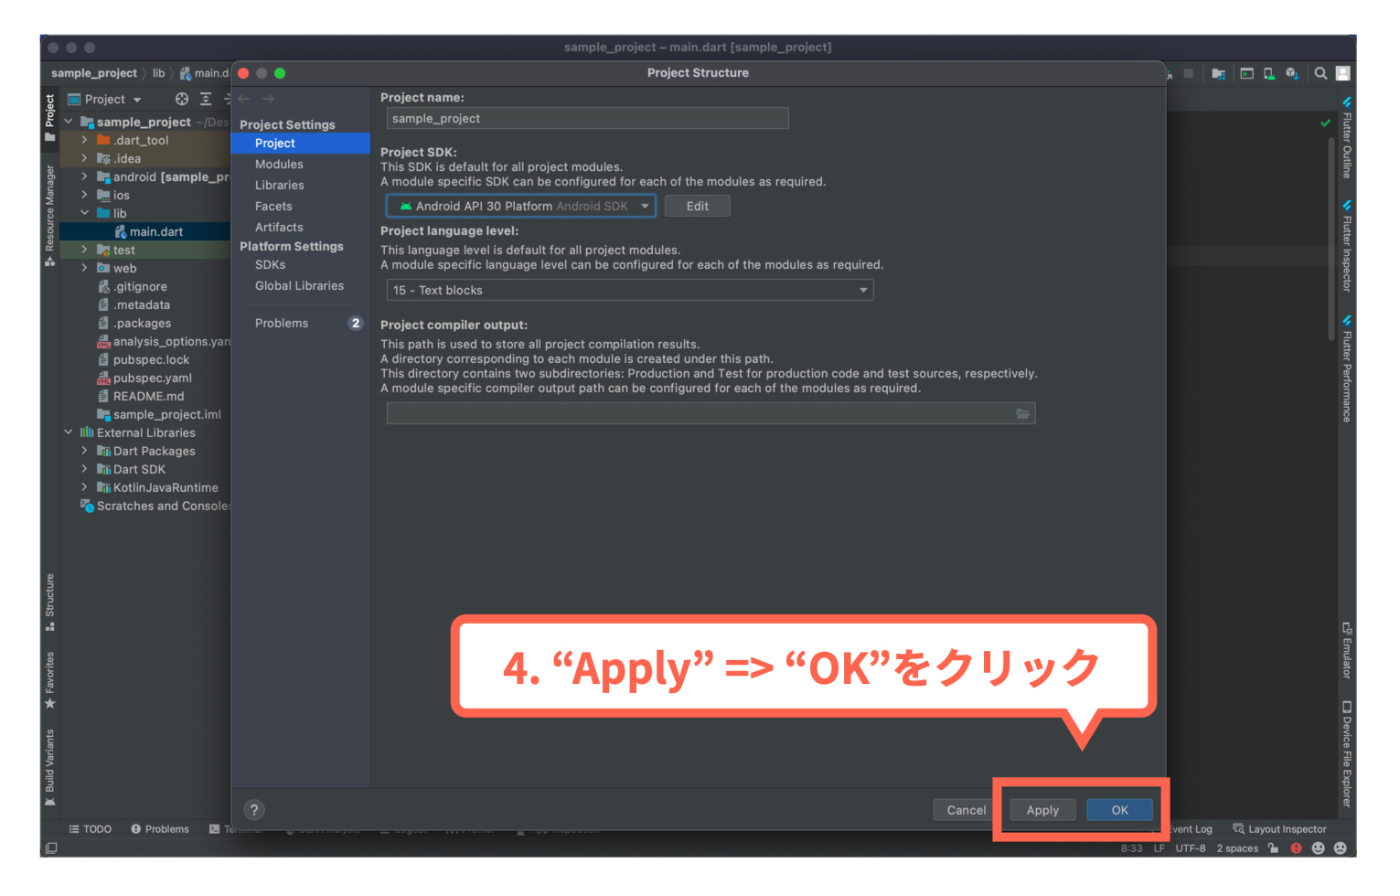
Task: Click '2 spaces' indent setting in status bar
Action: [1237, 848]
